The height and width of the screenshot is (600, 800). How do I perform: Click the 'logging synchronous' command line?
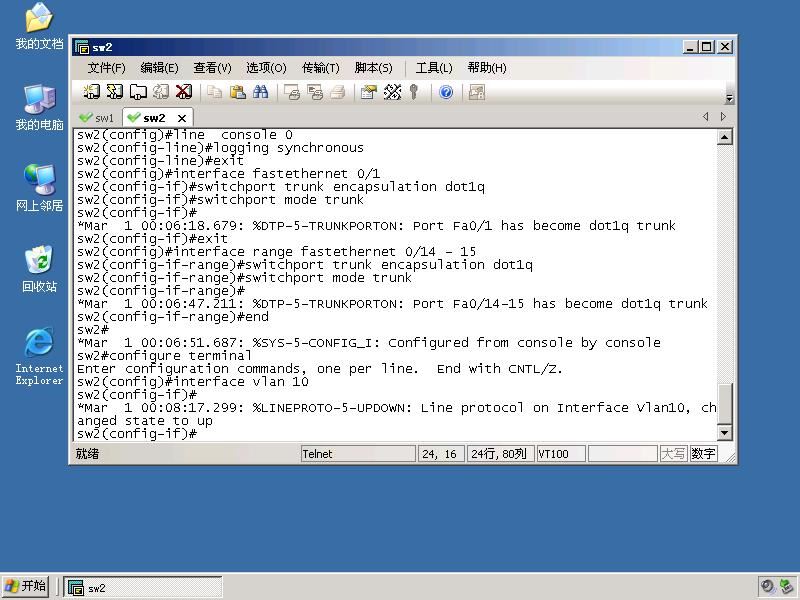click(220, 147)
